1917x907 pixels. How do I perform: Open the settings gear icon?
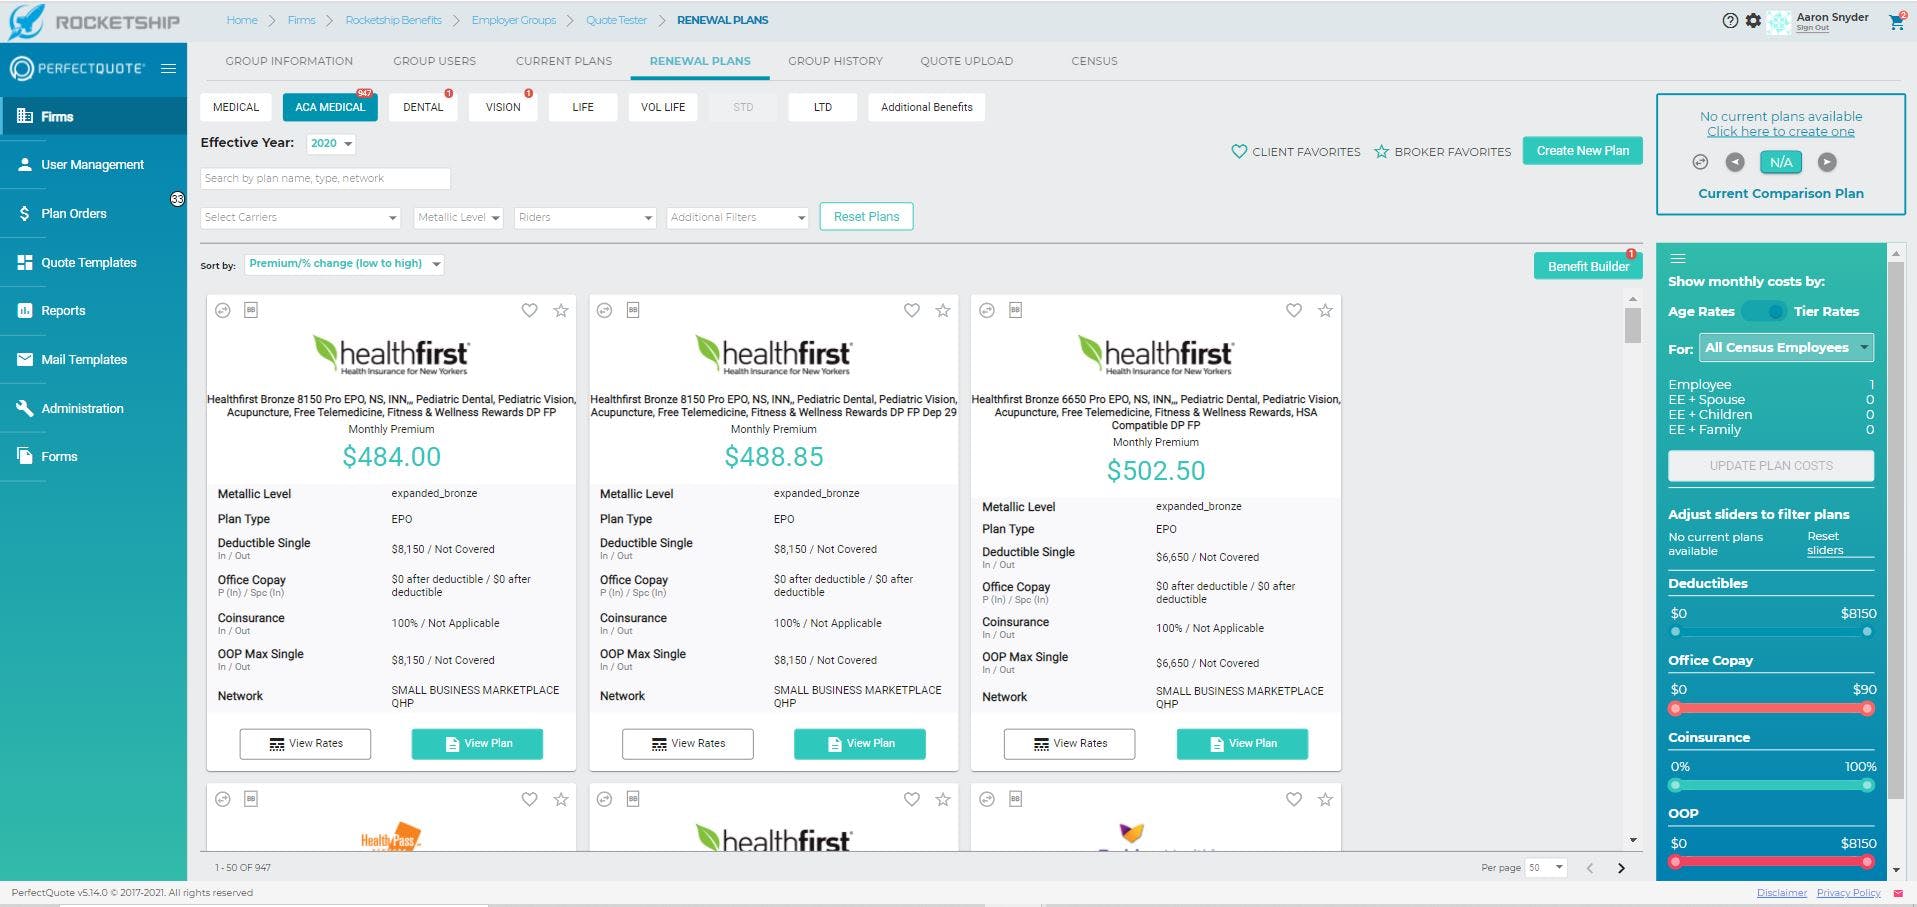point(1753,20)
